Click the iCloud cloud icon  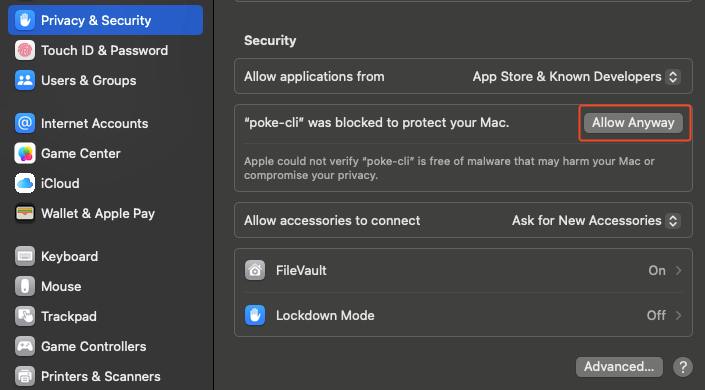(25, 184)
